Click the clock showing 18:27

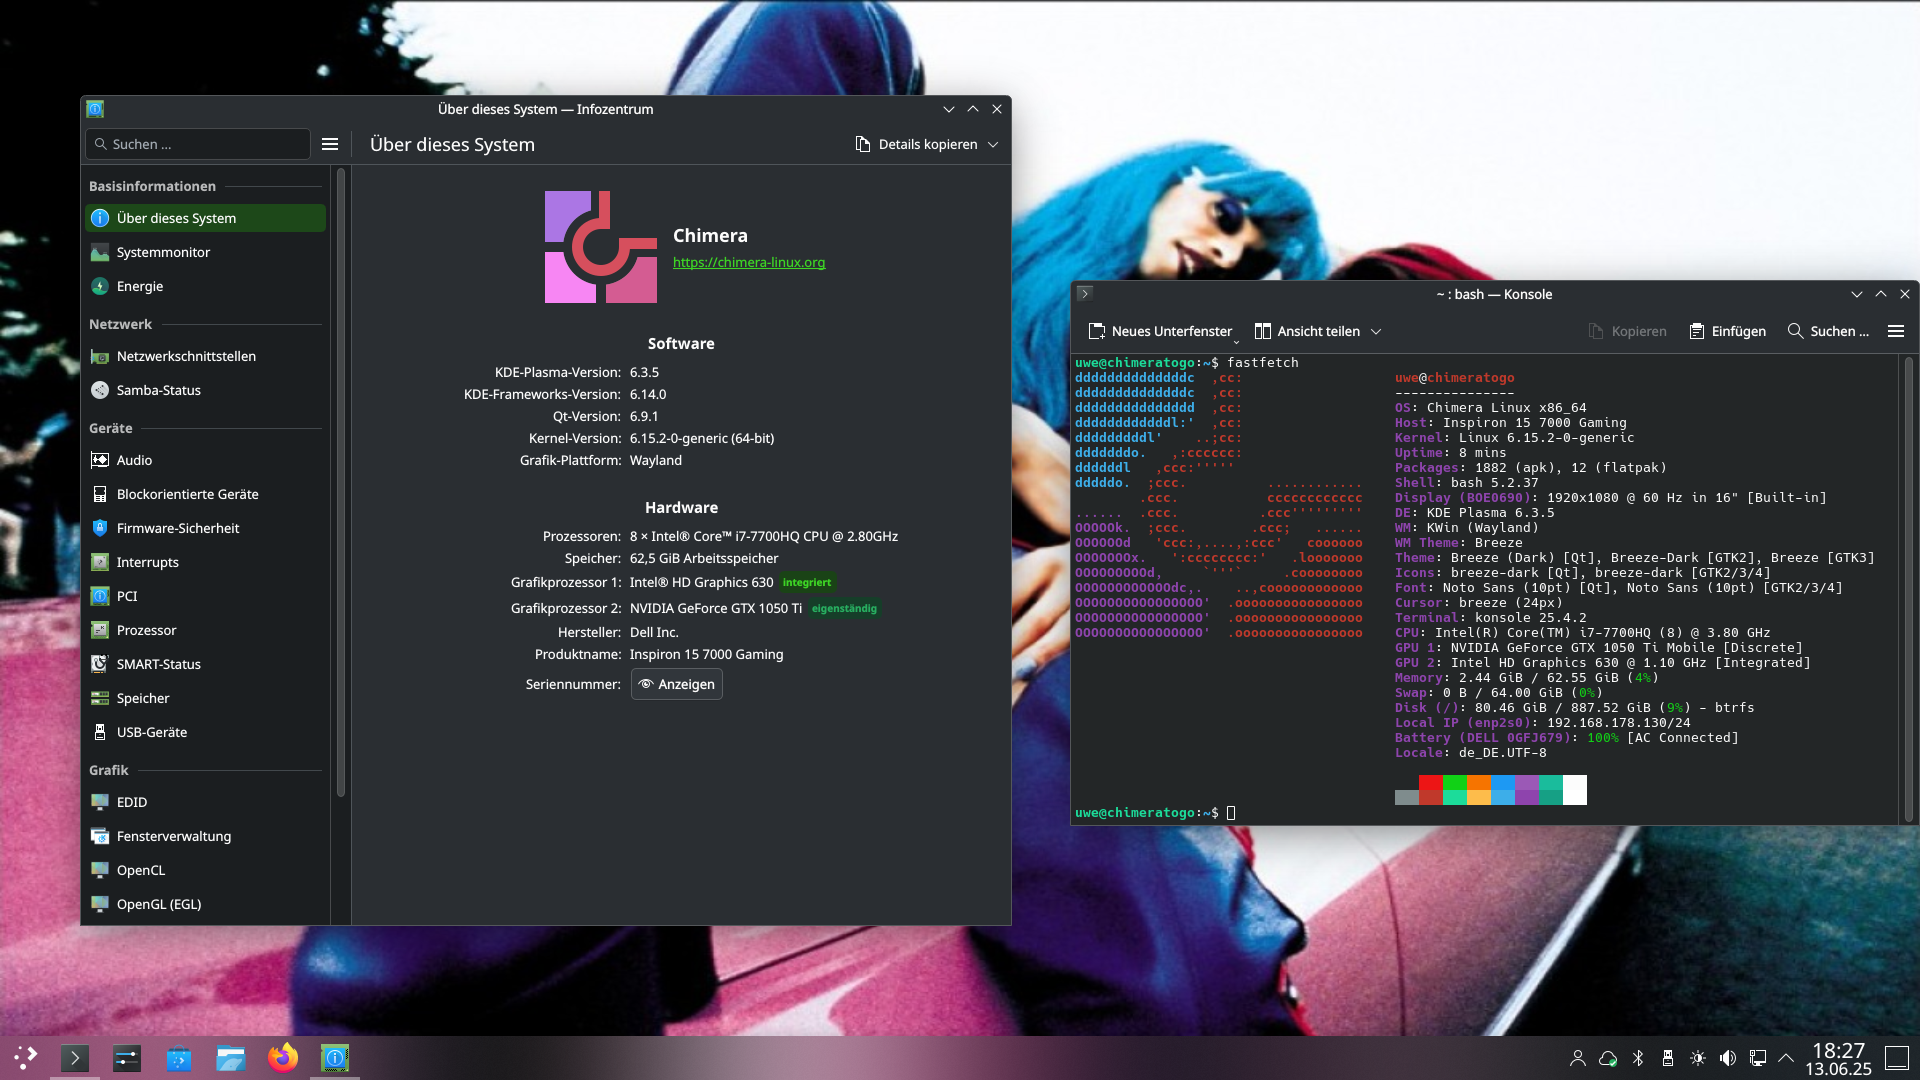[x=1838, y=1058]
